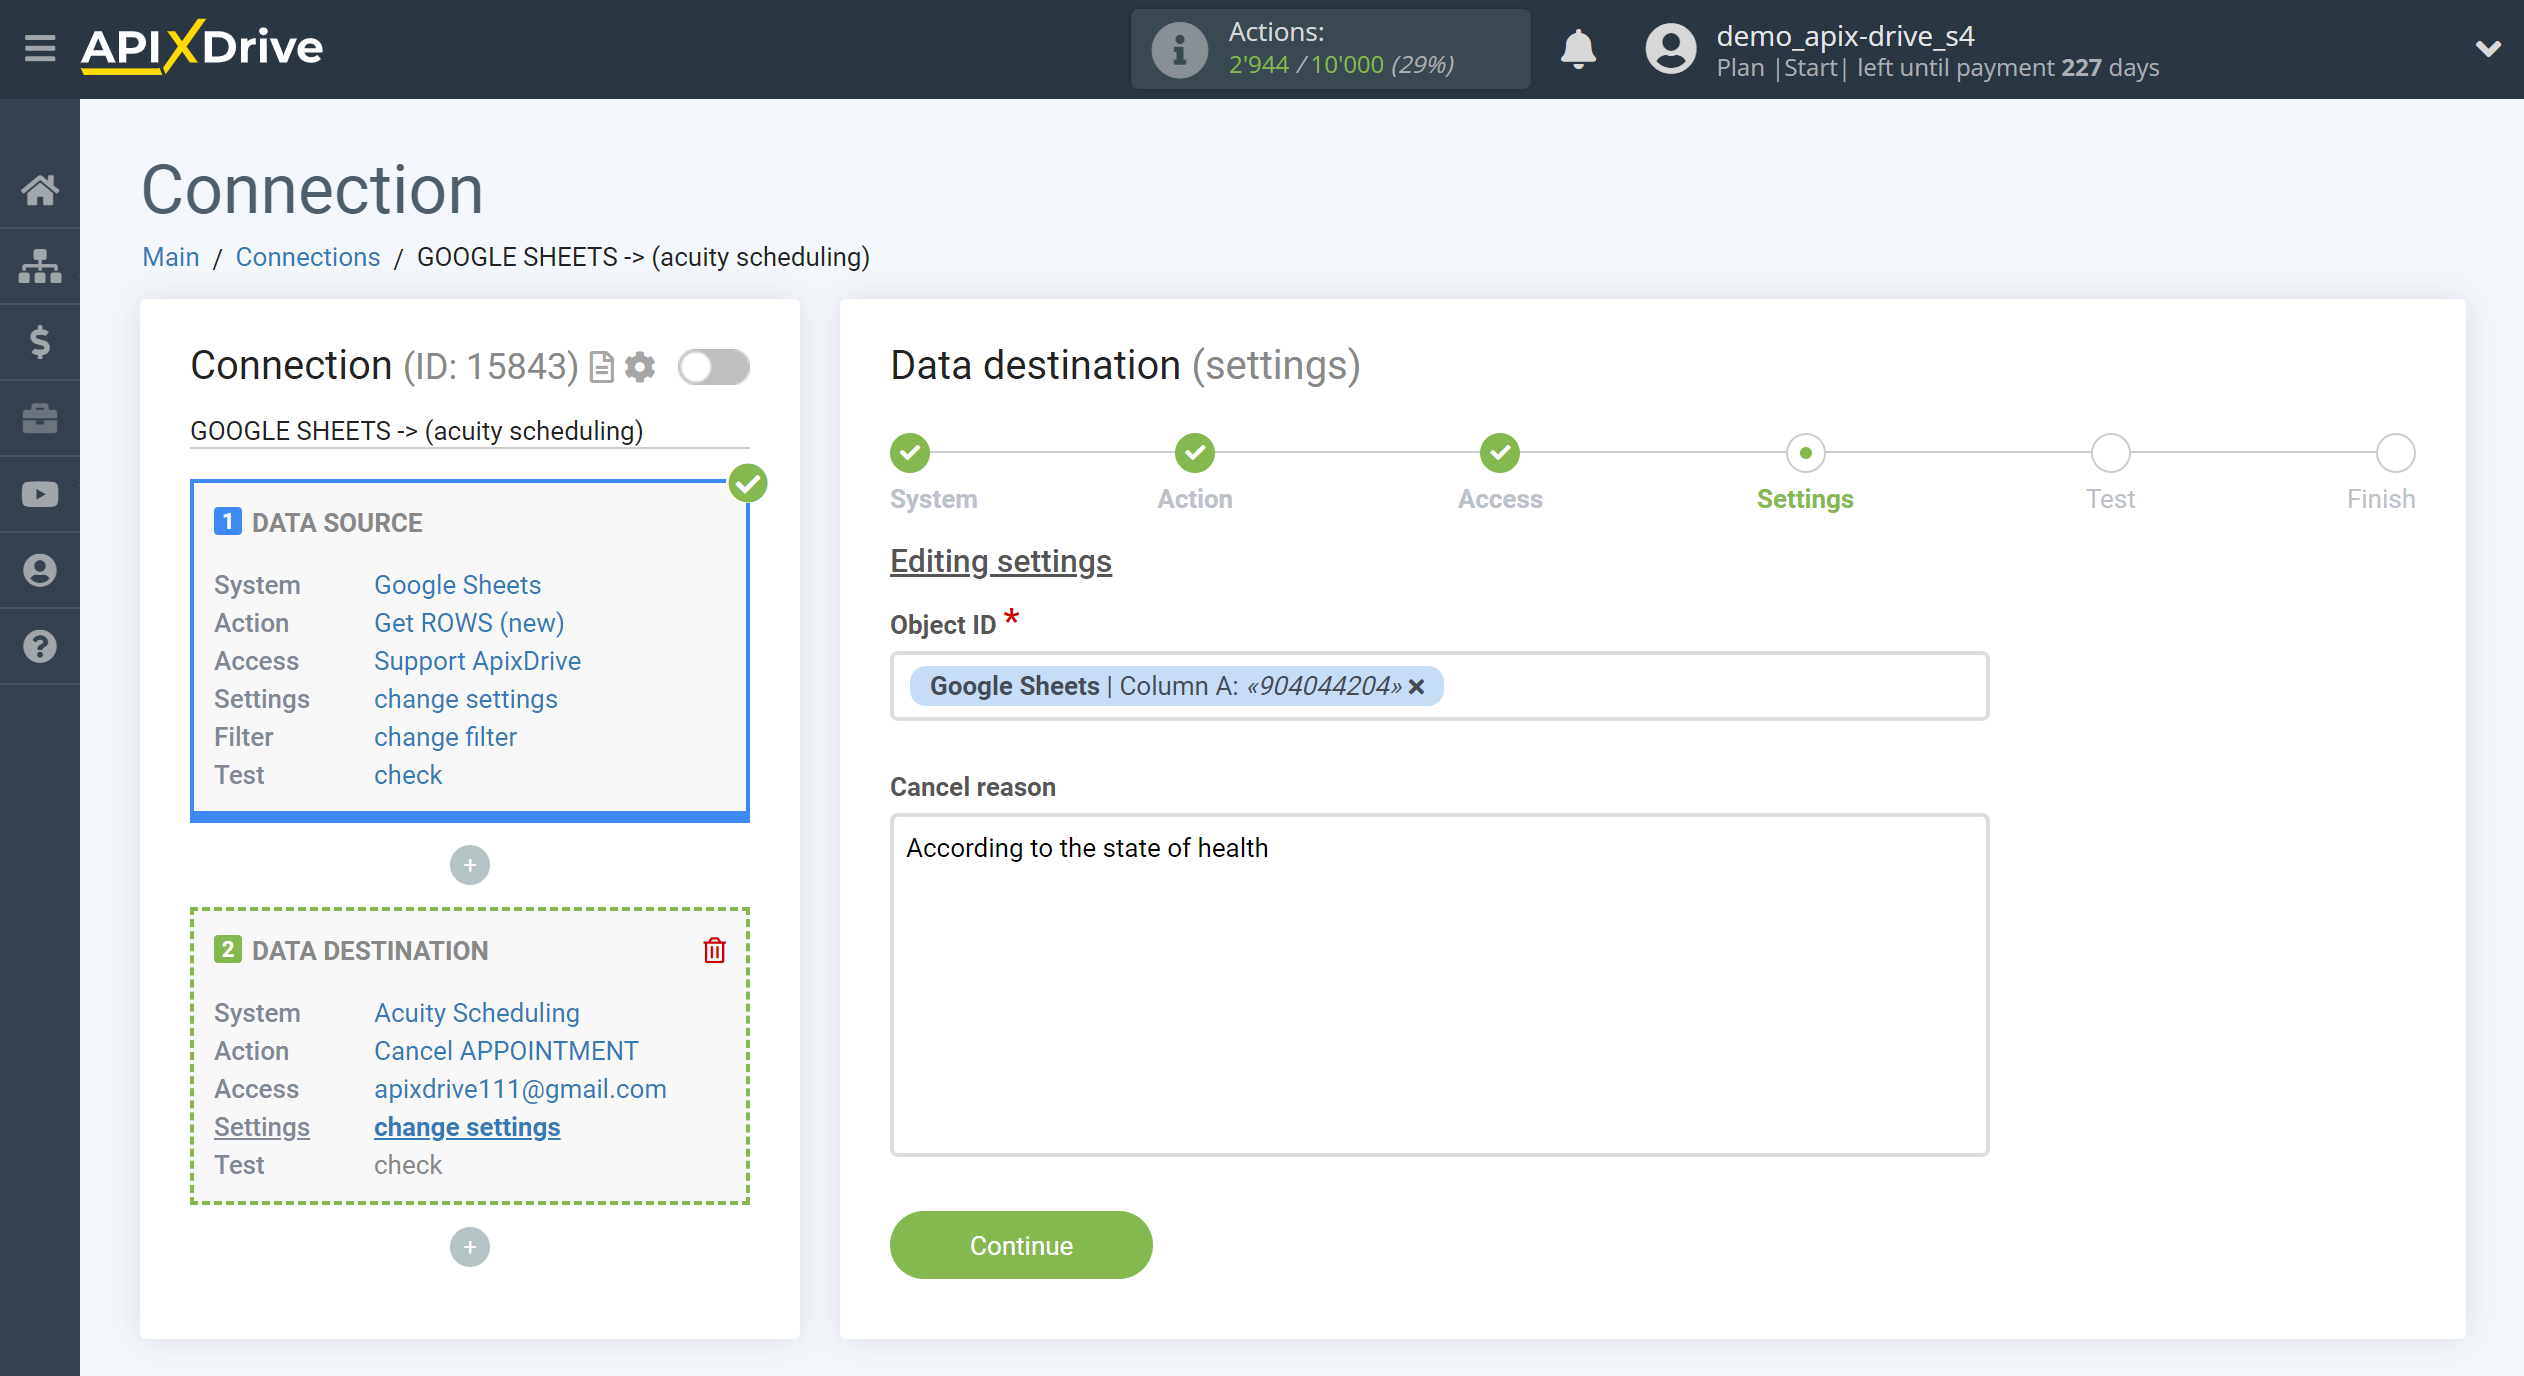Open the Support ApixDrive access link
The height and width of the screenshot is (1376, 2524).
477,661
